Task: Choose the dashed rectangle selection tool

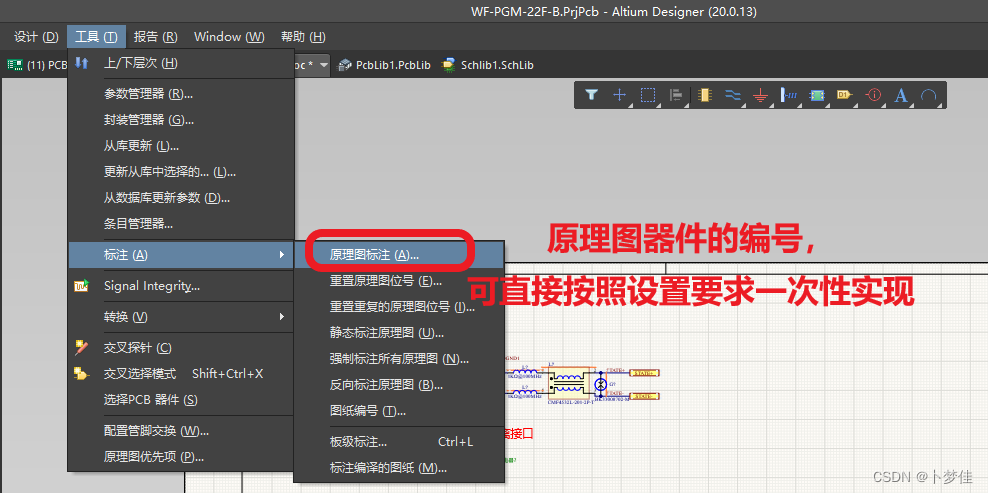Action: pos(648,95)
